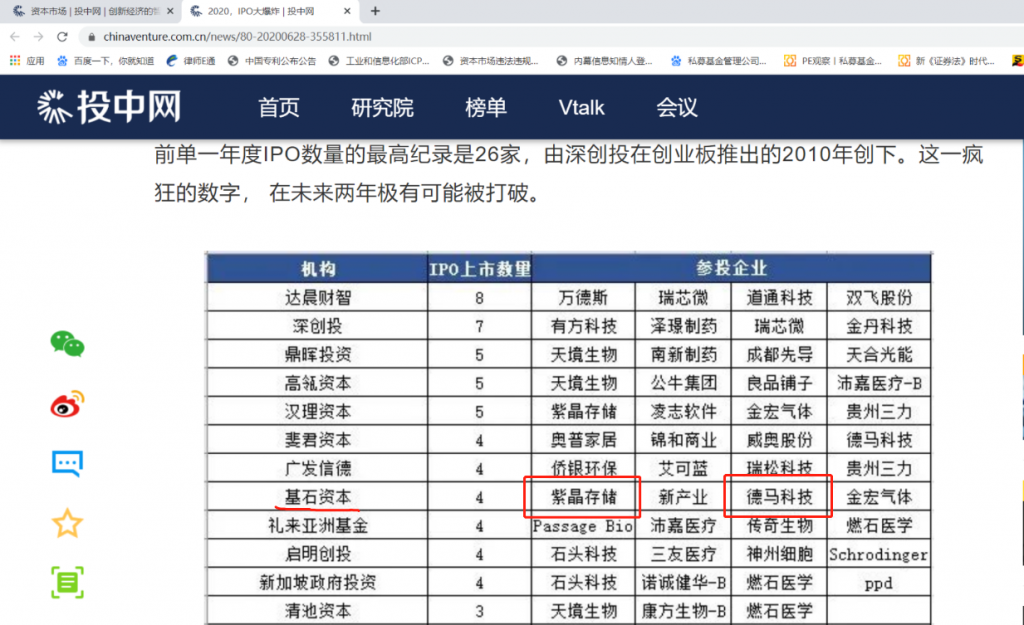Screen dimensions: 1024x625
Task: Select the 斐君资本 table cell
Action: [x=318, y=440]
